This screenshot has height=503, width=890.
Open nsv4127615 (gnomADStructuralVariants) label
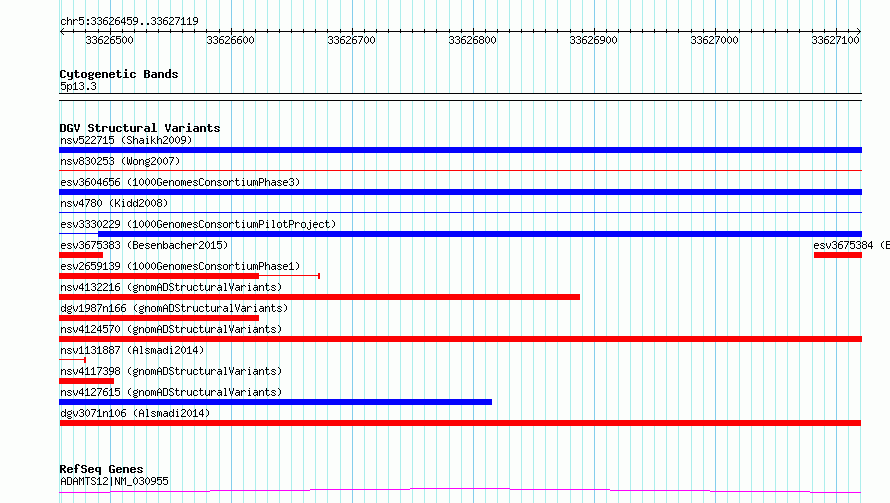click(171, 392)
